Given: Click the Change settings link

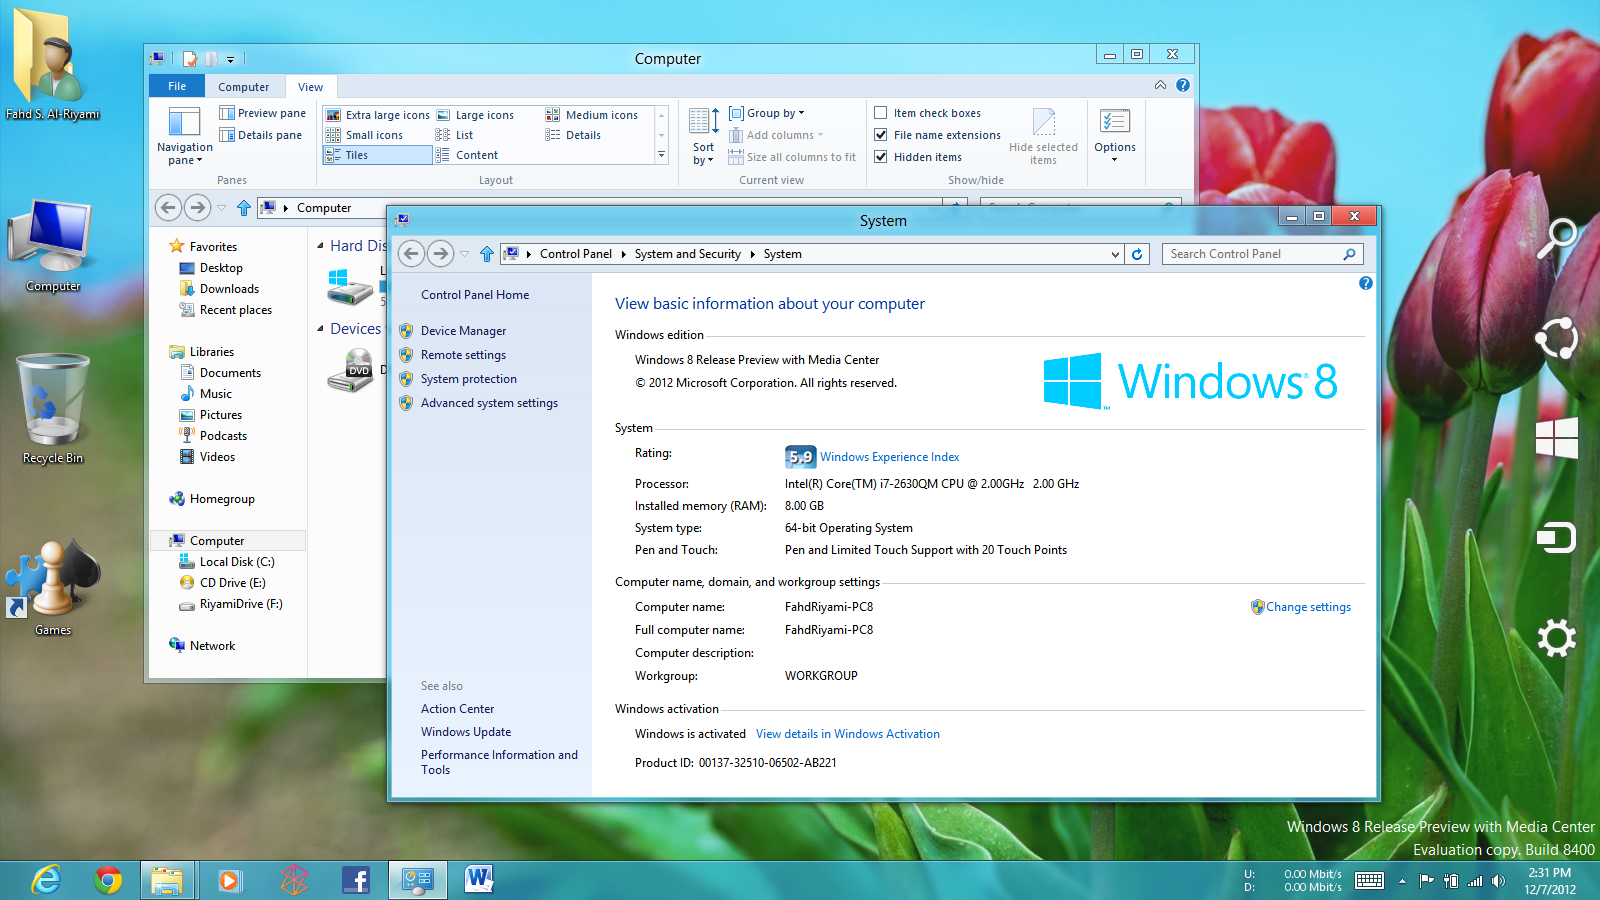Looking at the screenshot, I should point(1308,607).
